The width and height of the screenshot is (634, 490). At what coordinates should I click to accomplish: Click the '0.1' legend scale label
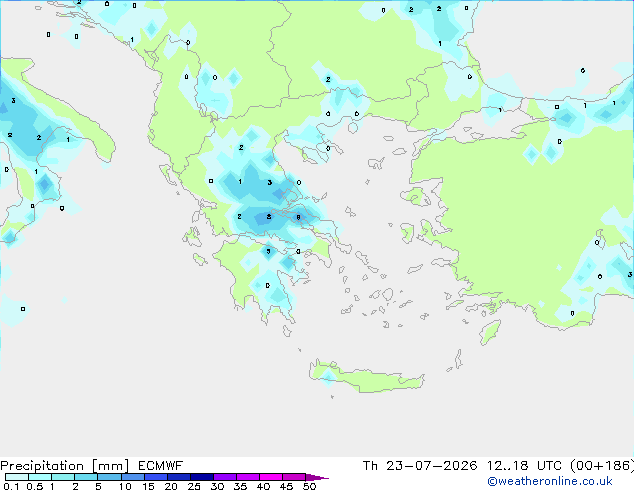(11, 486)
